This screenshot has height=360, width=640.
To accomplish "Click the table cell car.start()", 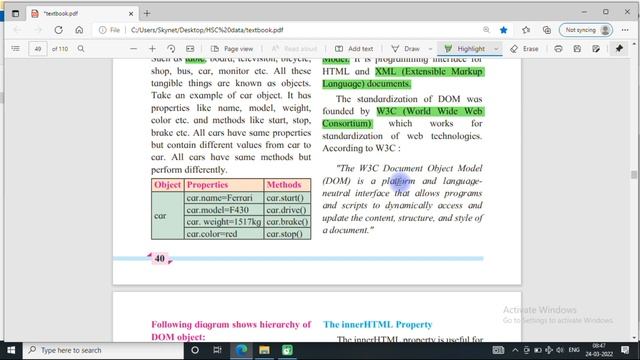I will [x=287, y=198].
